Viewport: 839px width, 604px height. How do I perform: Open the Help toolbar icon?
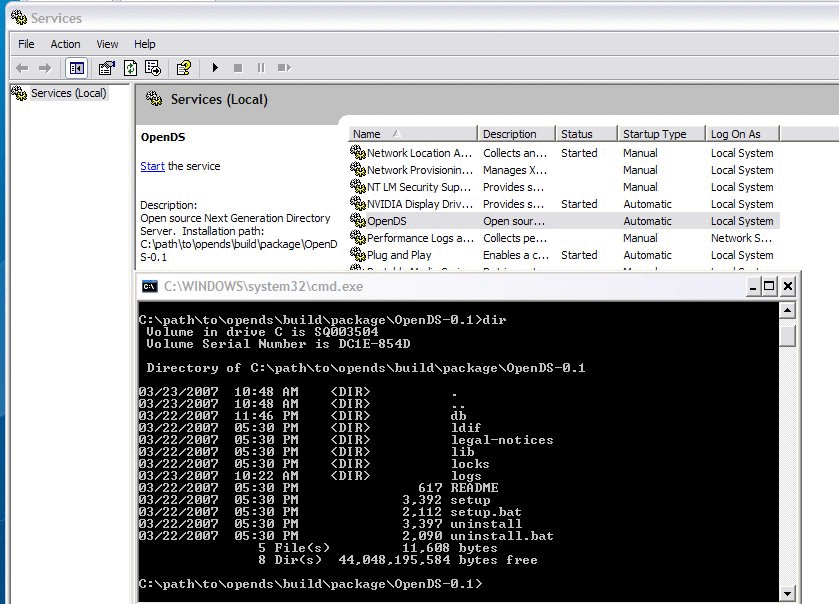[184, 68]
